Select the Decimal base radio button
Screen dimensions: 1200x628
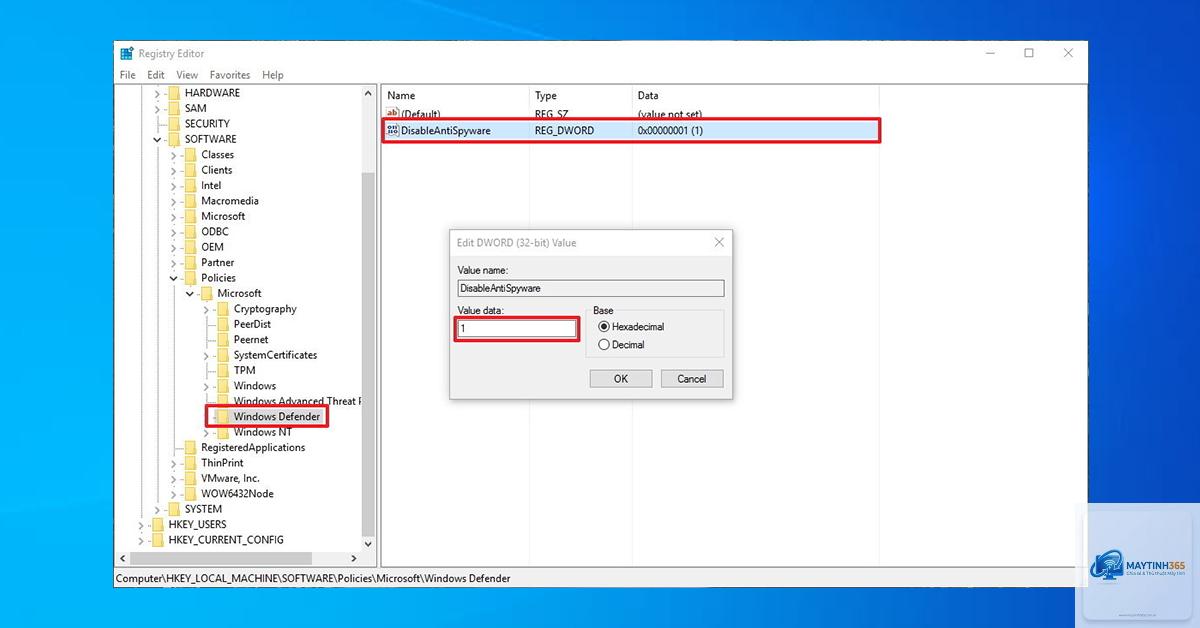603,345
